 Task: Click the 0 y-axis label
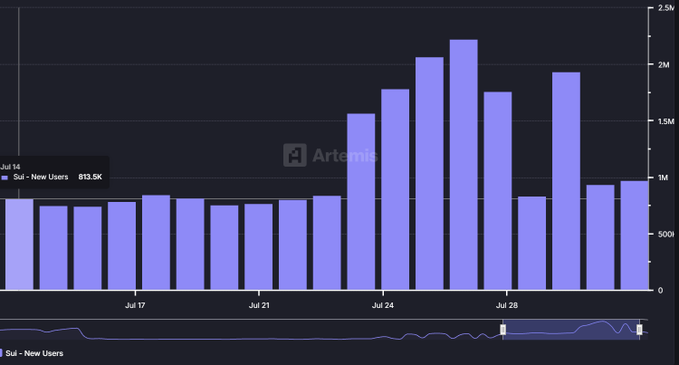point(660,291)
